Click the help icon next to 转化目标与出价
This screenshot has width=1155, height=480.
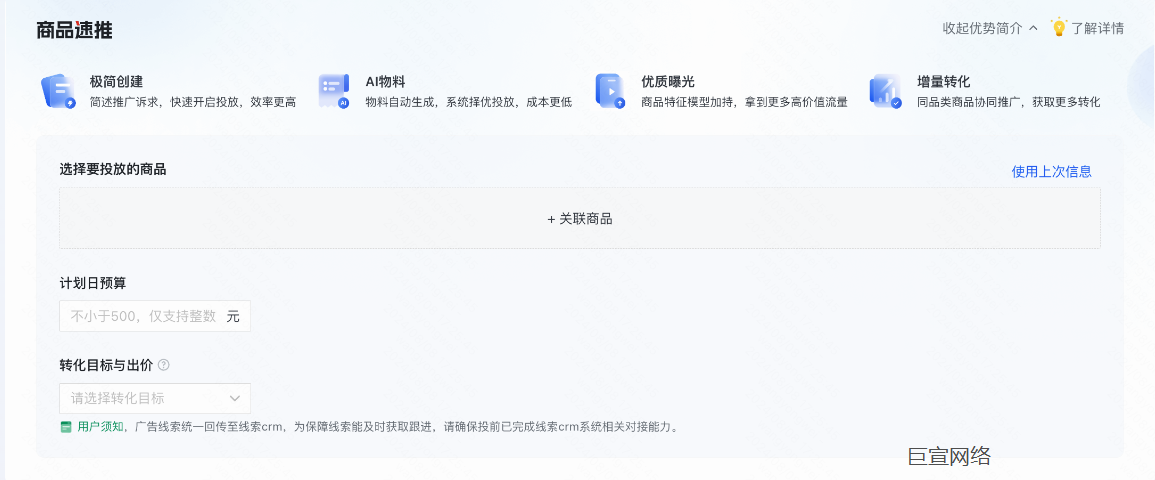[164, 365]
